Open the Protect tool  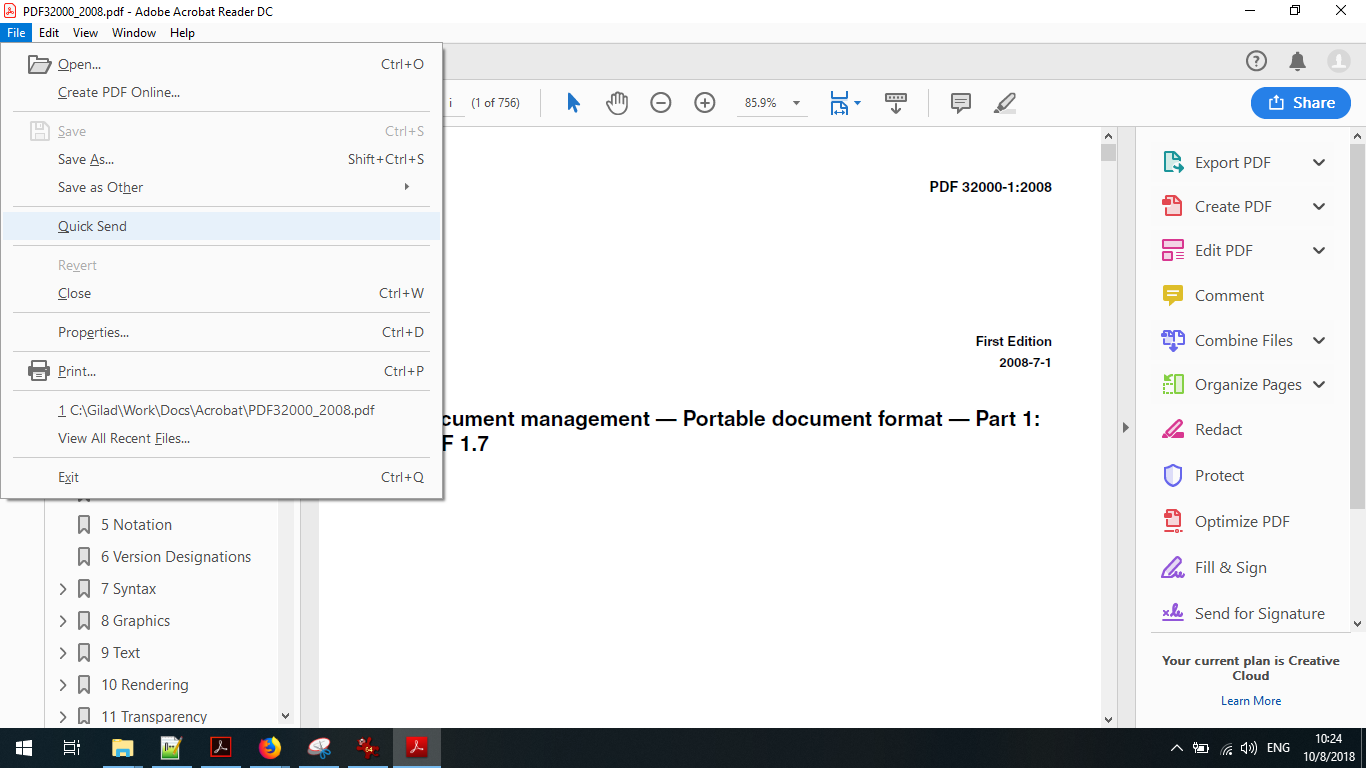1218,475
